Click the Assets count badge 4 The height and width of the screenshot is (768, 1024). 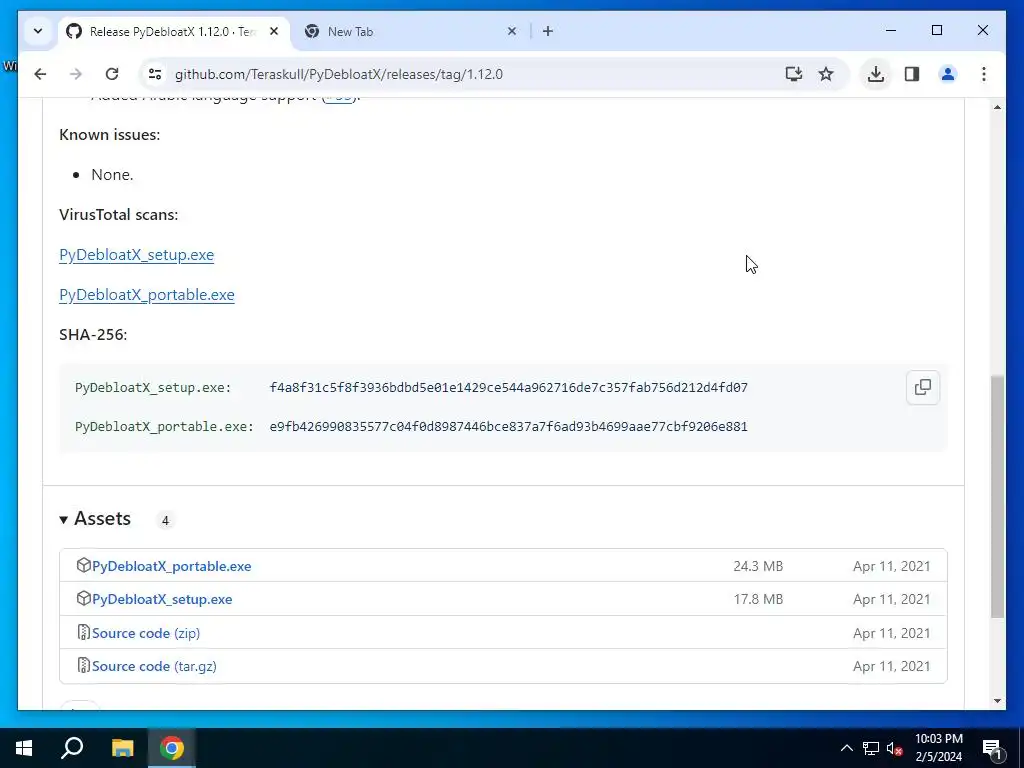pos(165,520)
